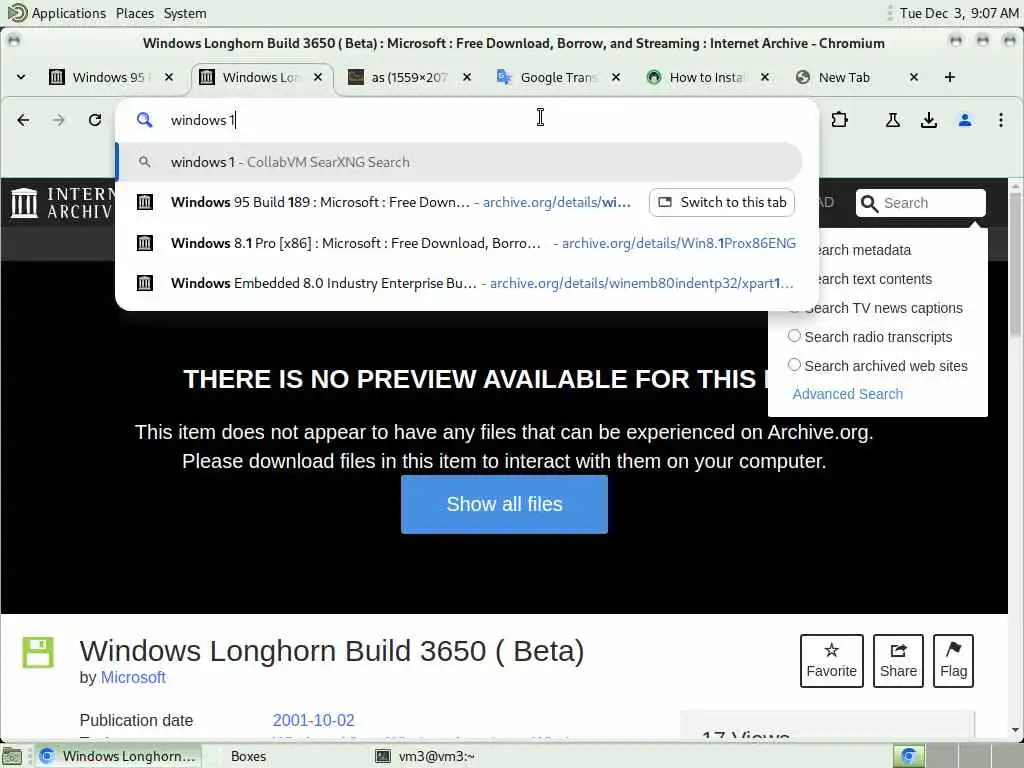Open Chrome Labs flask icon
Image resolution: width=1024 pixels, height=768 pixels.
[x=893, y=120]
